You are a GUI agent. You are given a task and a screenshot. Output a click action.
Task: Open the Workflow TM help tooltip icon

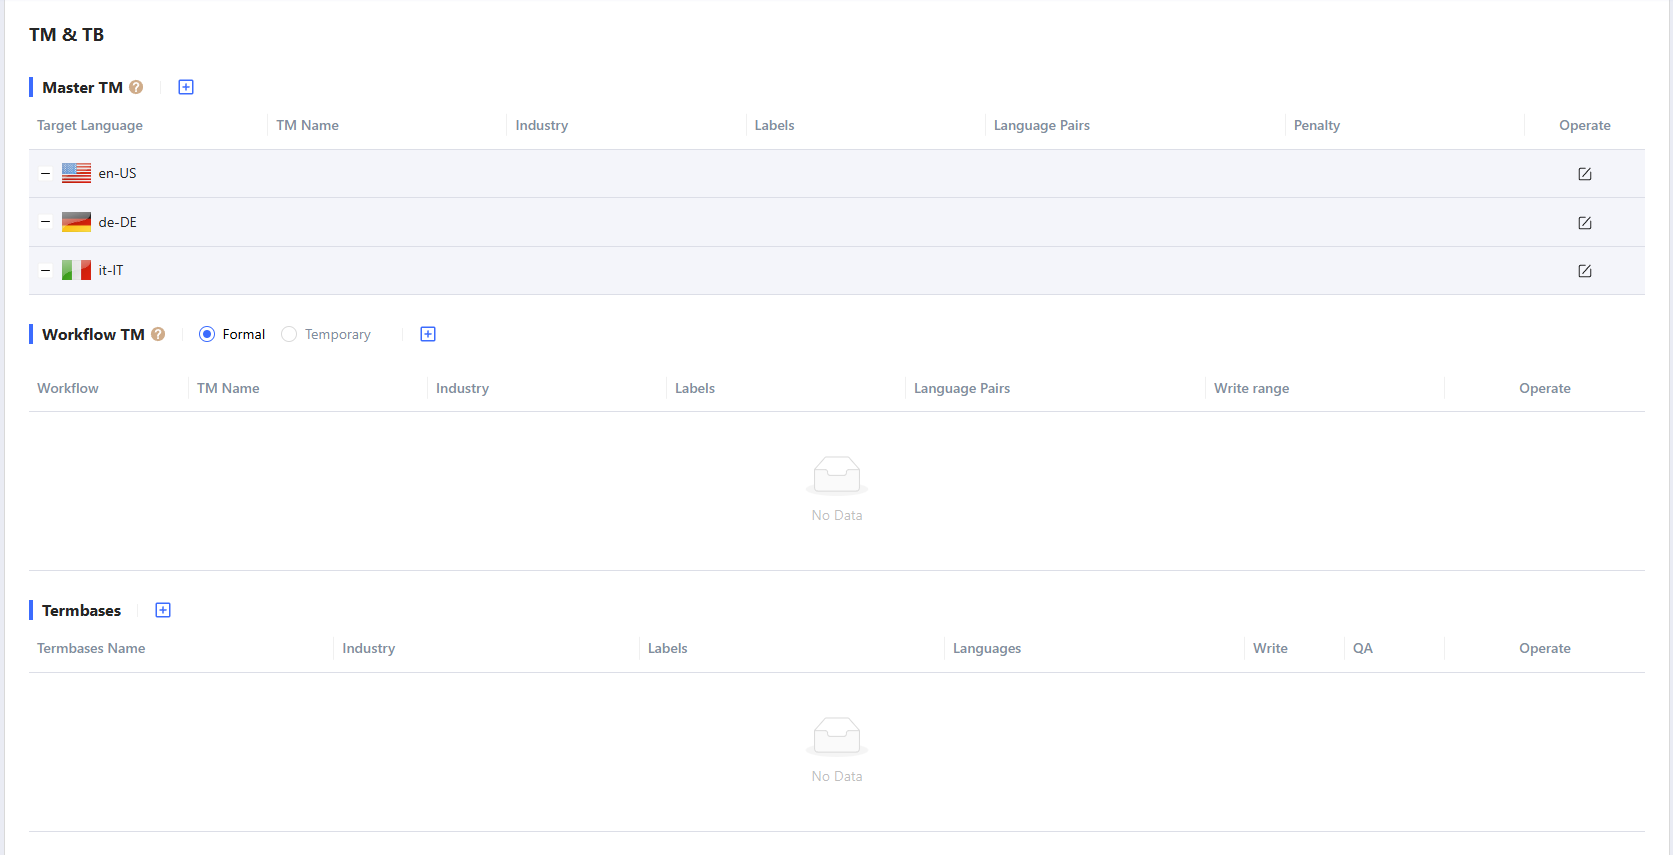[x=158, y=334]
